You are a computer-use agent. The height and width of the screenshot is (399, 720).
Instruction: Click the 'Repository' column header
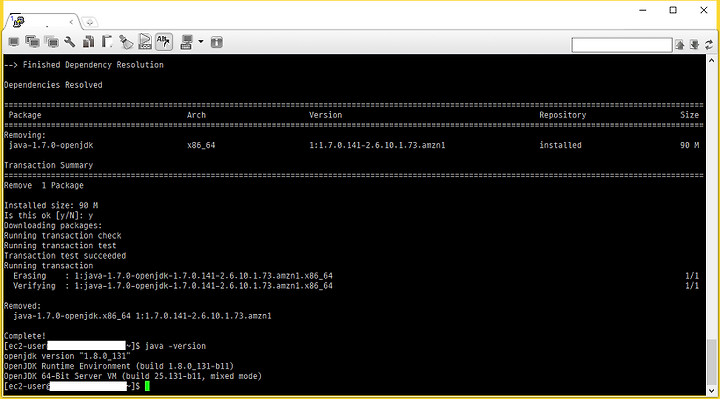click(x=562, y=115)
